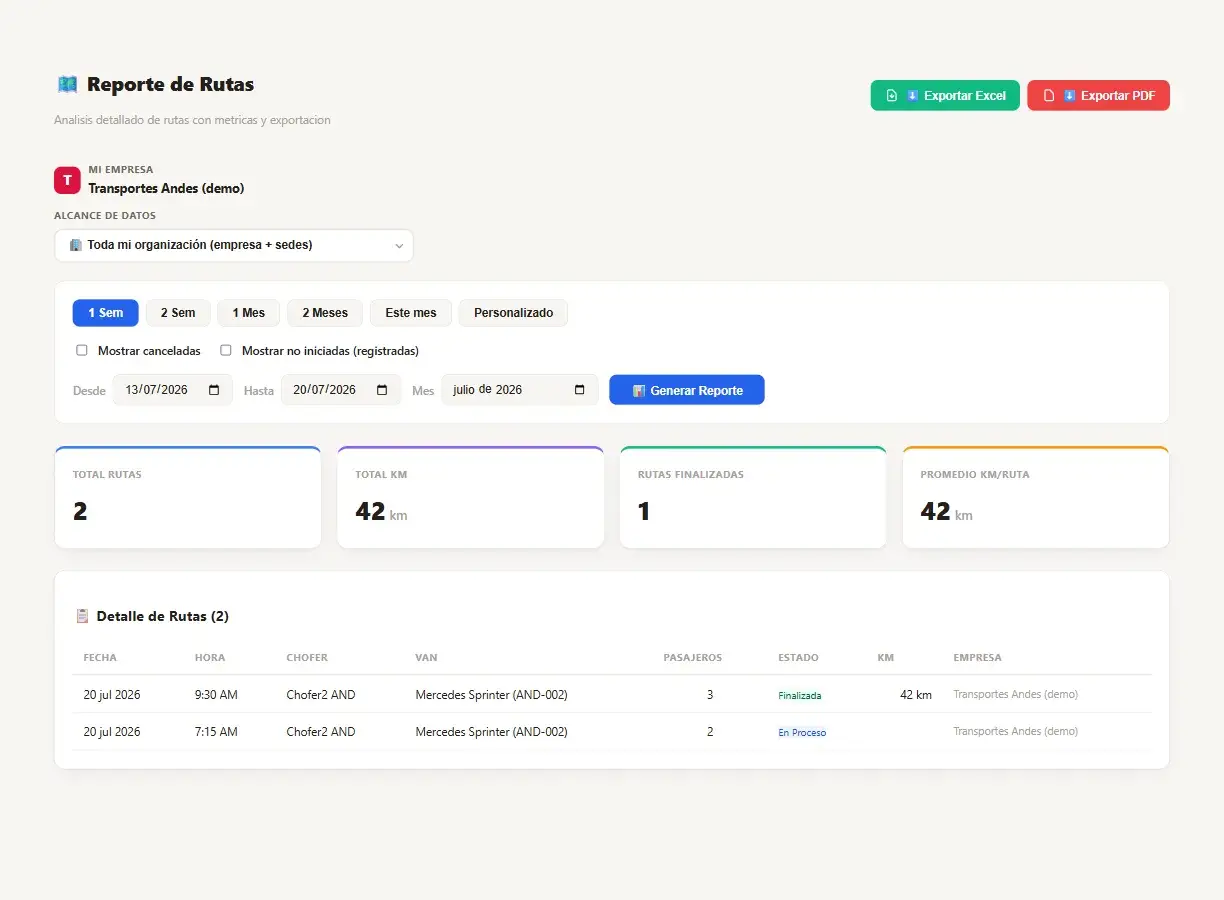This screenshot has height=900, width=1224.
Task: Click the Fecha column header
Action: click(x=100, y=658)
